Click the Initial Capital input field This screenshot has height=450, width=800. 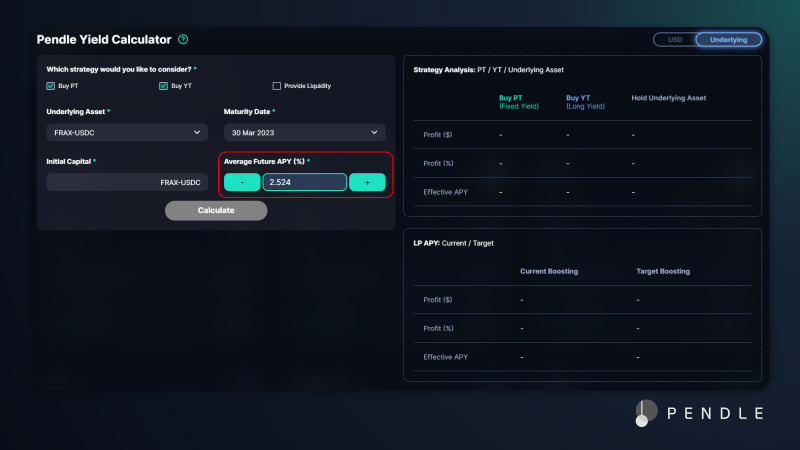click(x=126, y=182)
